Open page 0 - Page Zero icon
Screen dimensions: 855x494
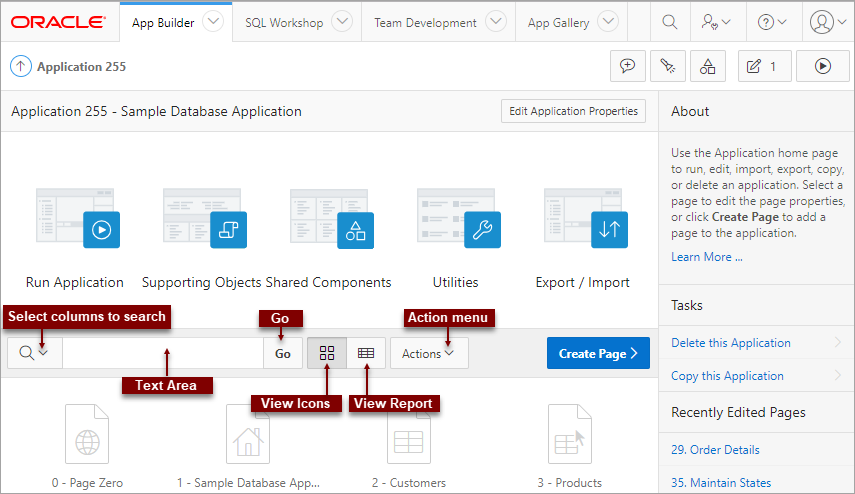pos(87,435)
